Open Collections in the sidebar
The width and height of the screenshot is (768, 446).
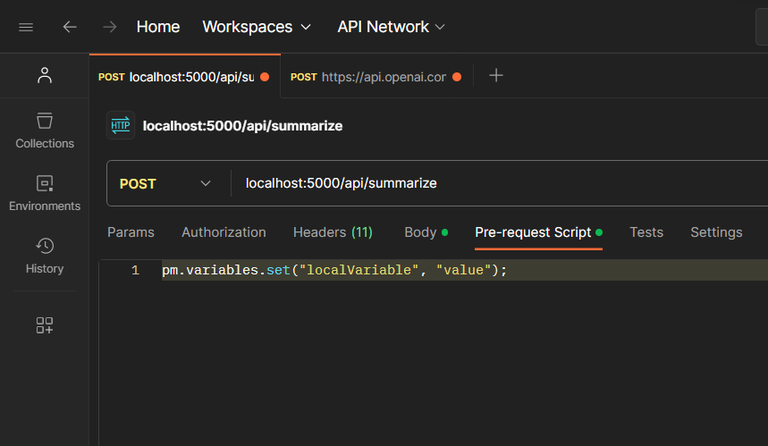[44, 130]
